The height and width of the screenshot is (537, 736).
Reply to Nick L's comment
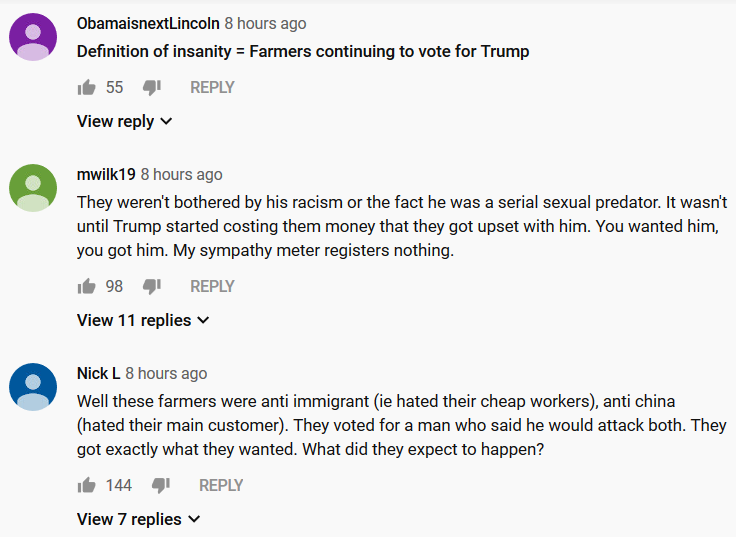[221, 485]
